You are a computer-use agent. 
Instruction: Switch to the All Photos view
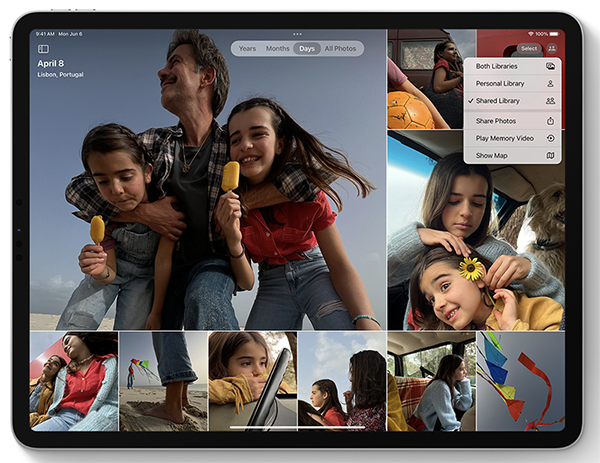[341, 49]
